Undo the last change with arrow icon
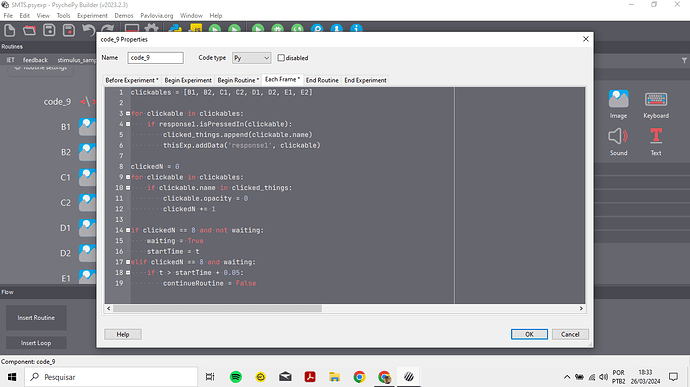 (x=88, y=30)
